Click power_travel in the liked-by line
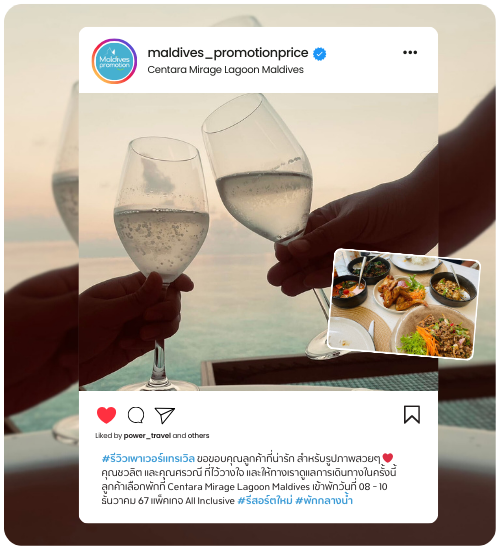This screenshot has height=550, width=500. [147, 436]
